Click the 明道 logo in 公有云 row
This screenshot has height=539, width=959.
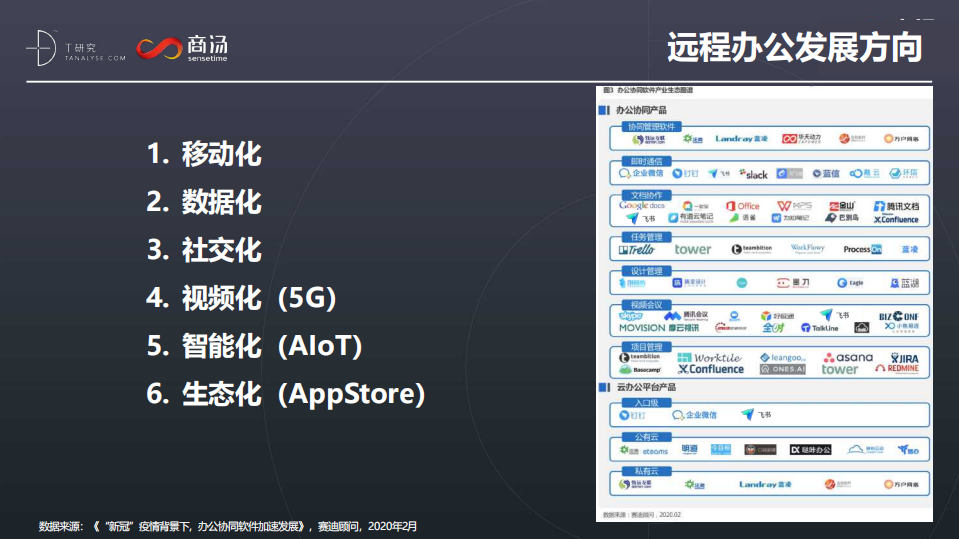pyautogui.click(x=689, y=450)
